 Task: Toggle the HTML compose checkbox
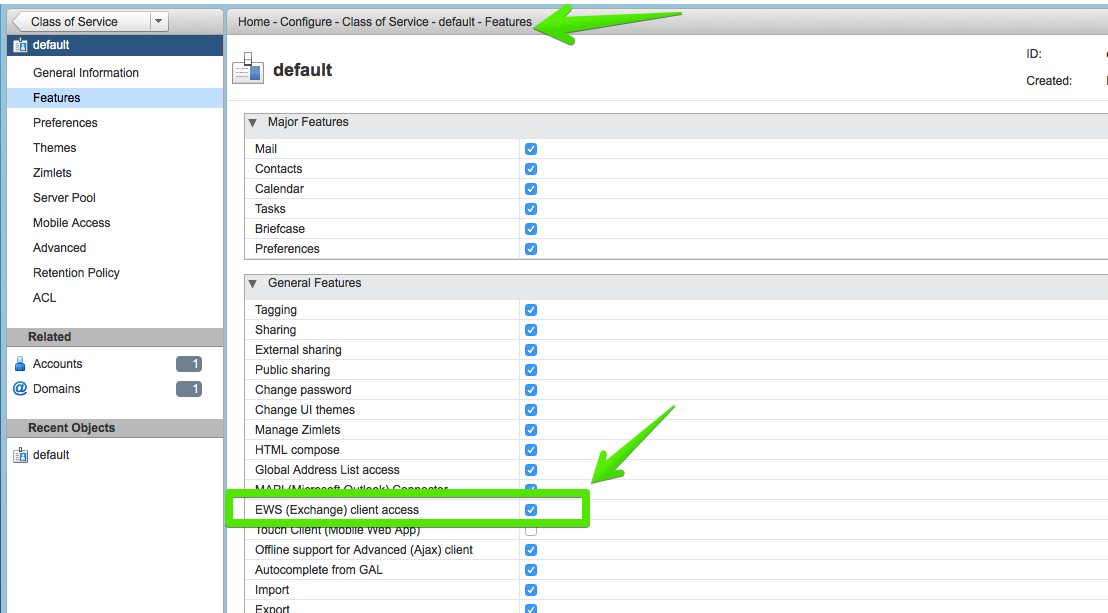pos(531,450)
